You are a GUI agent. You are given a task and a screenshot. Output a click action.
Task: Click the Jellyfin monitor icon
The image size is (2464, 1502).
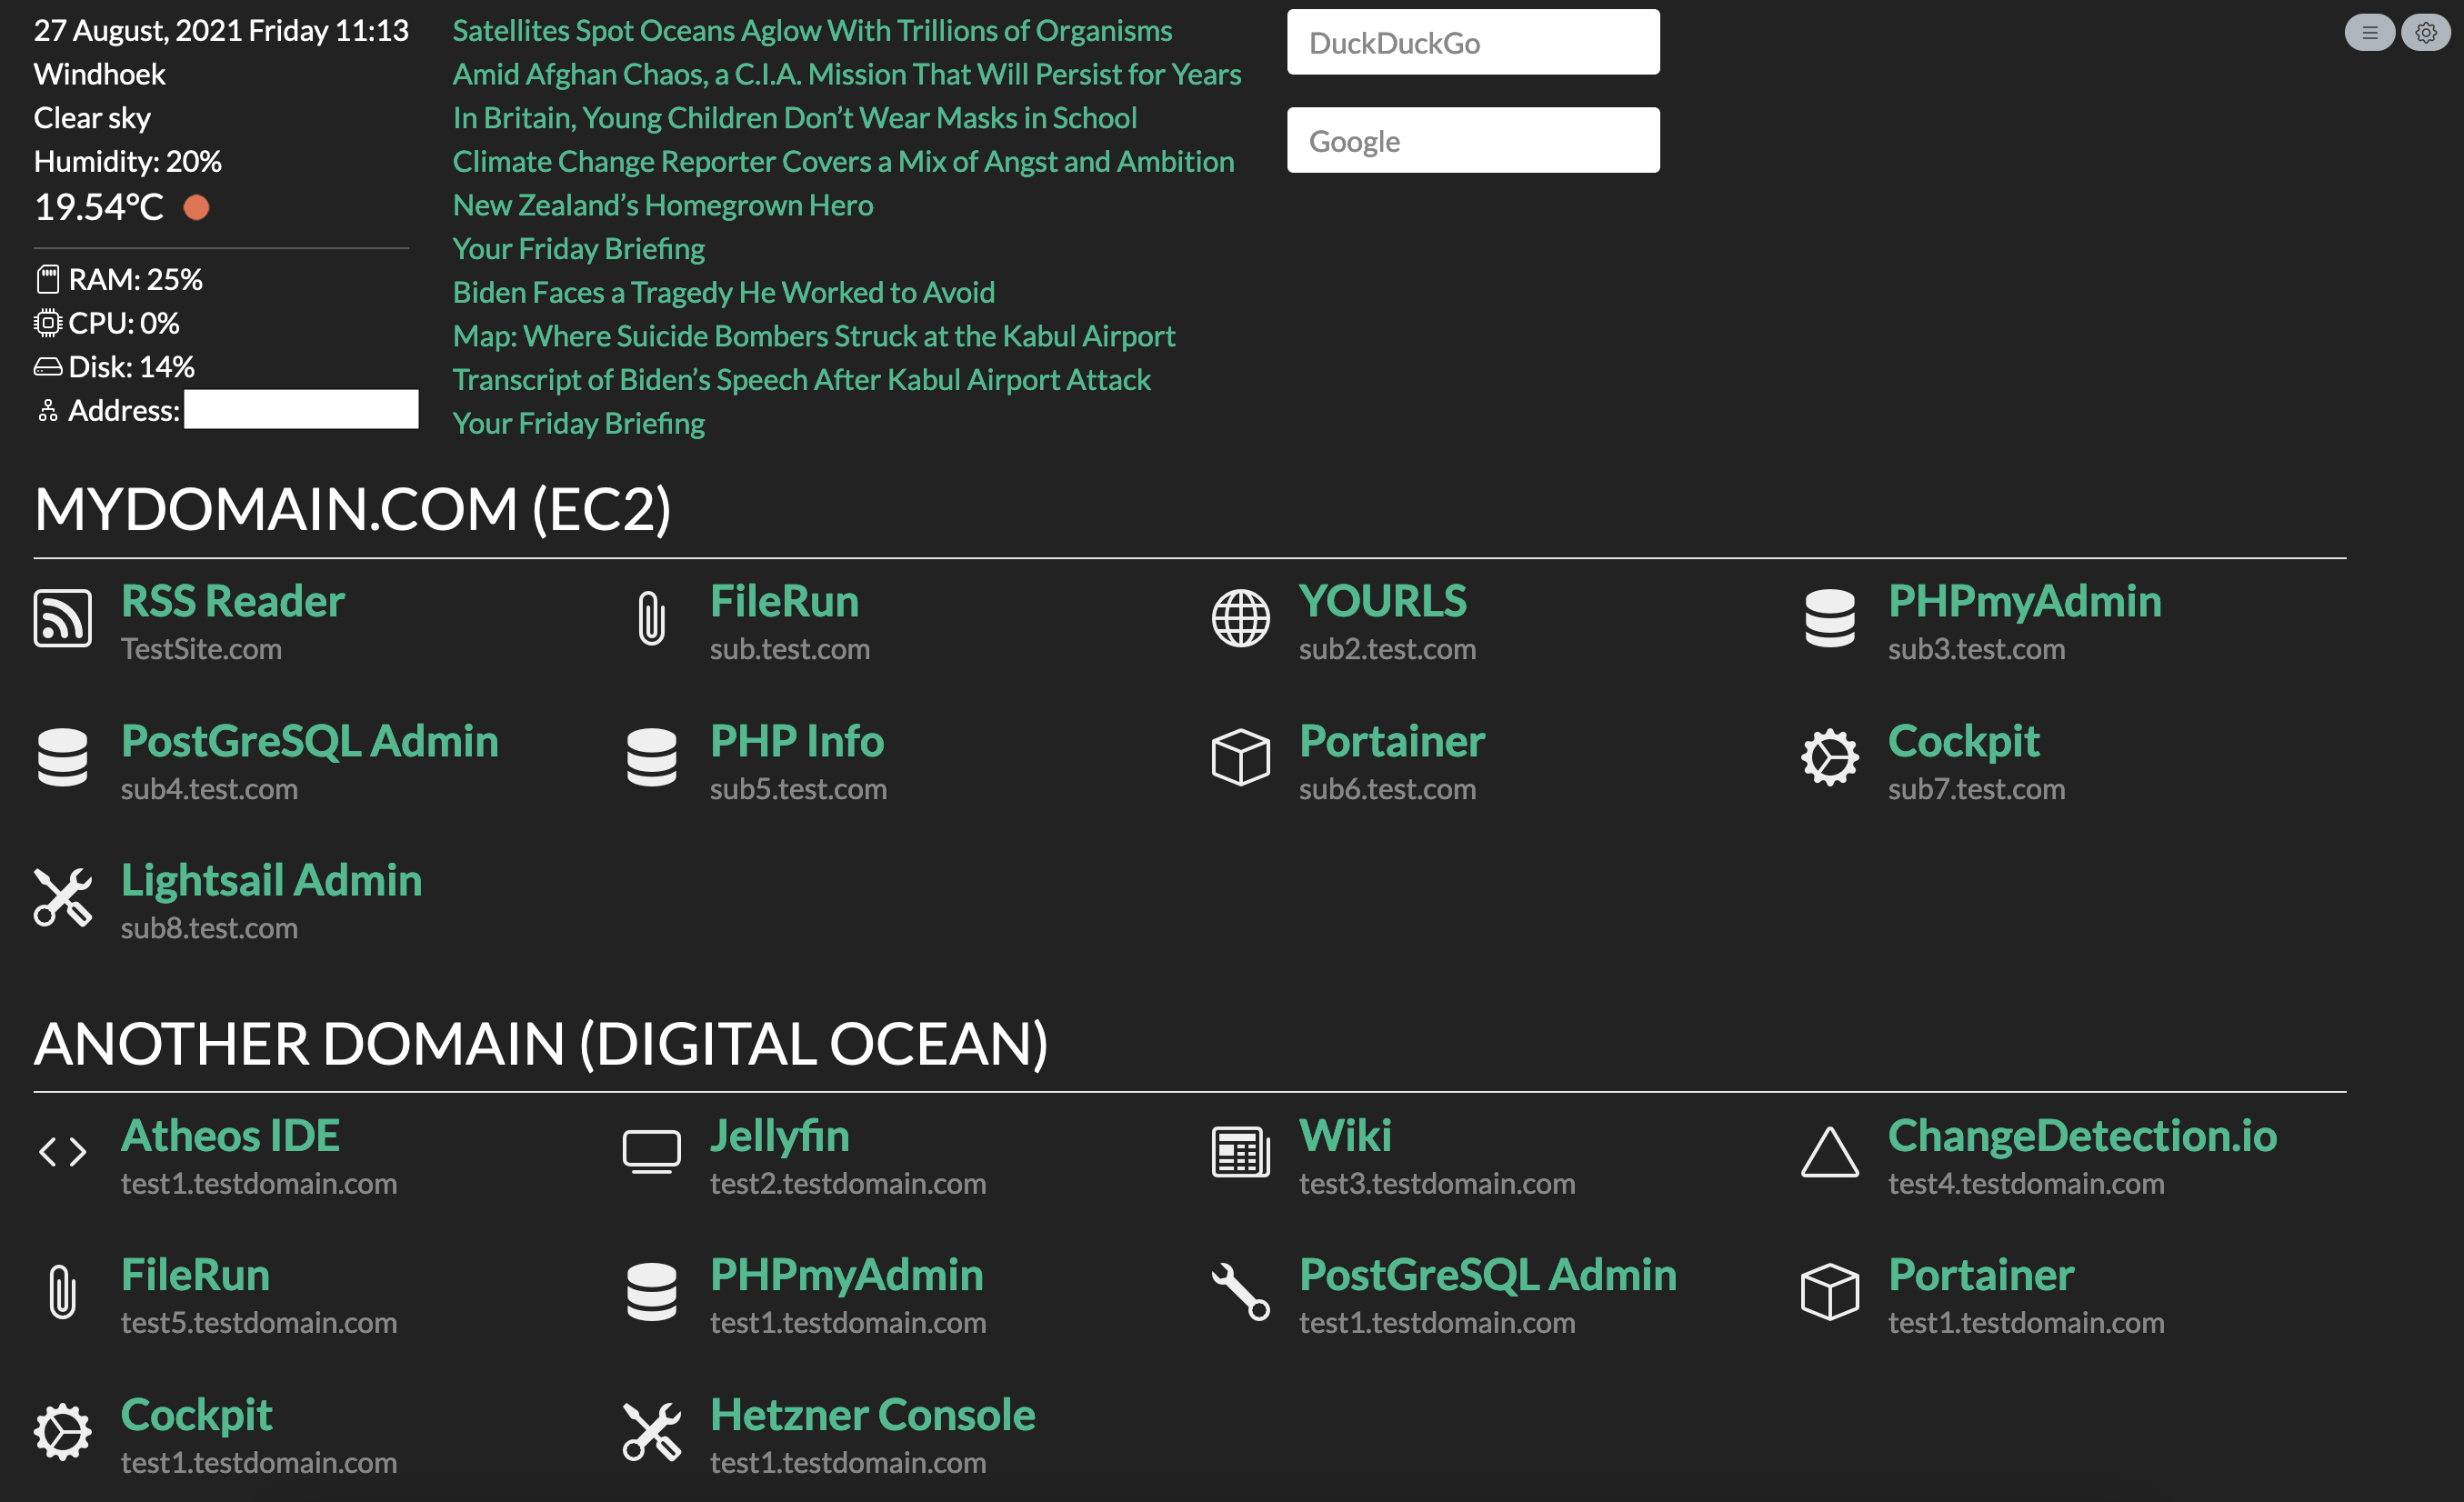point(652,1153)
